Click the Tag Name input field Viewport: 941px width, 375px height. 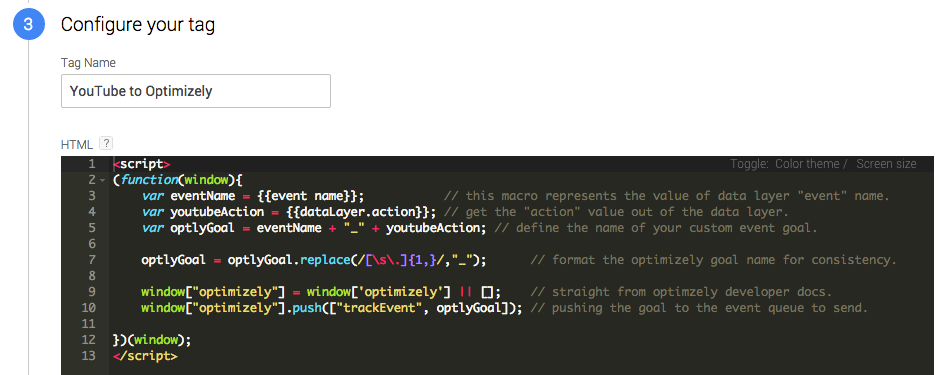point(196,91)
